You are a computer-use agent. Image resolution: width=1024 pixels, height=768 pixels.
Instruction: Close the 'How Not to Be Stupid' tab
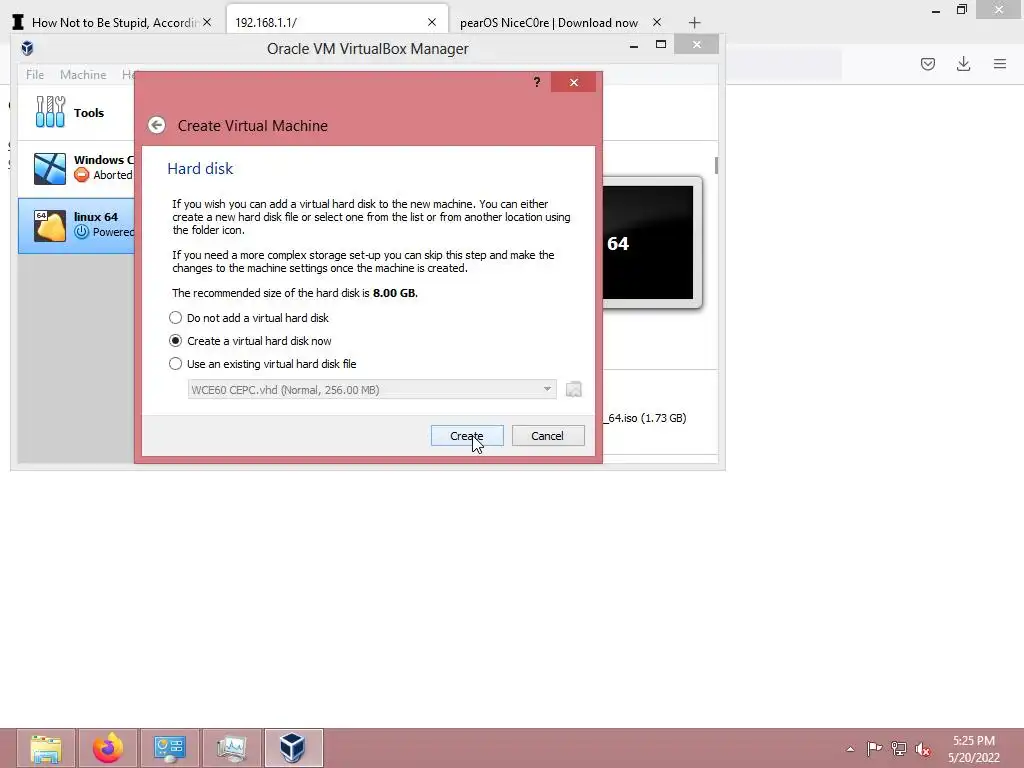(207, 22)
